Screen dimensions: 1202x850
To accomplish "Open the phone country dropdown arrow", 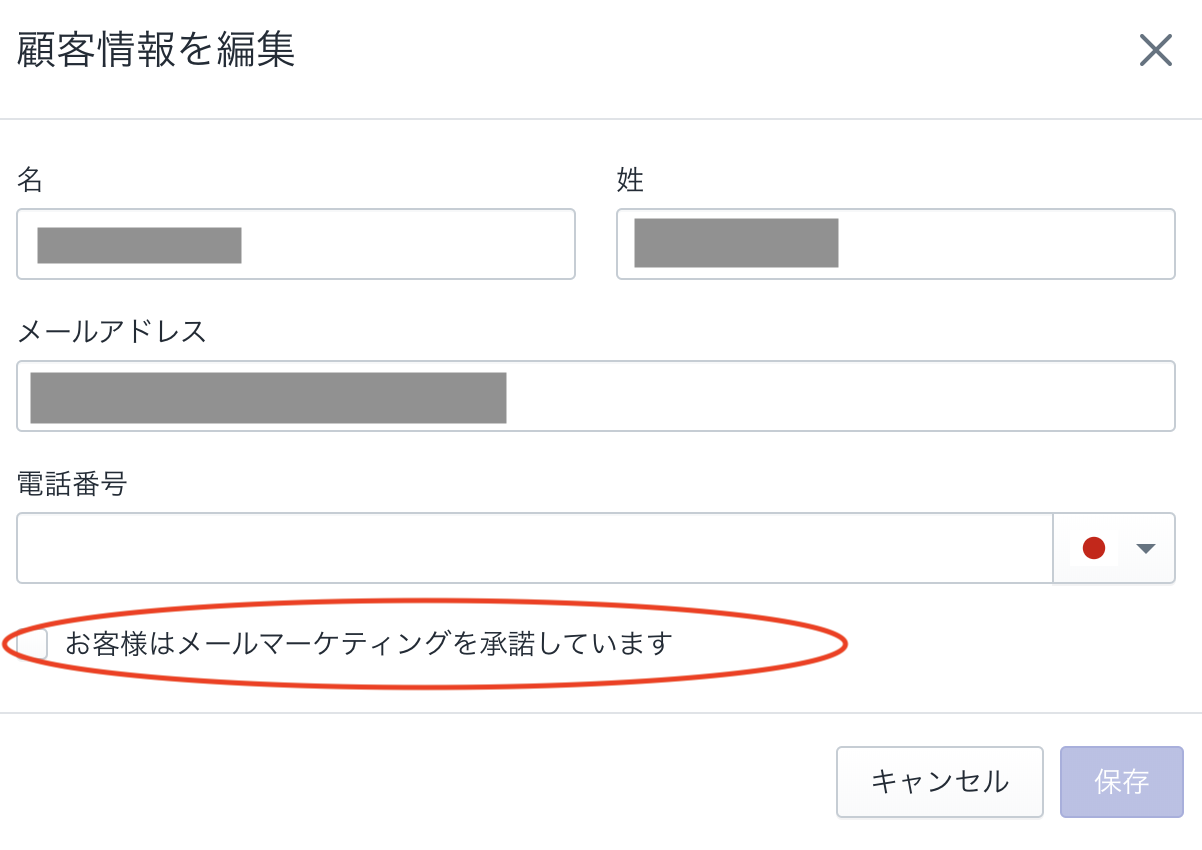I will click(1146, 548).
